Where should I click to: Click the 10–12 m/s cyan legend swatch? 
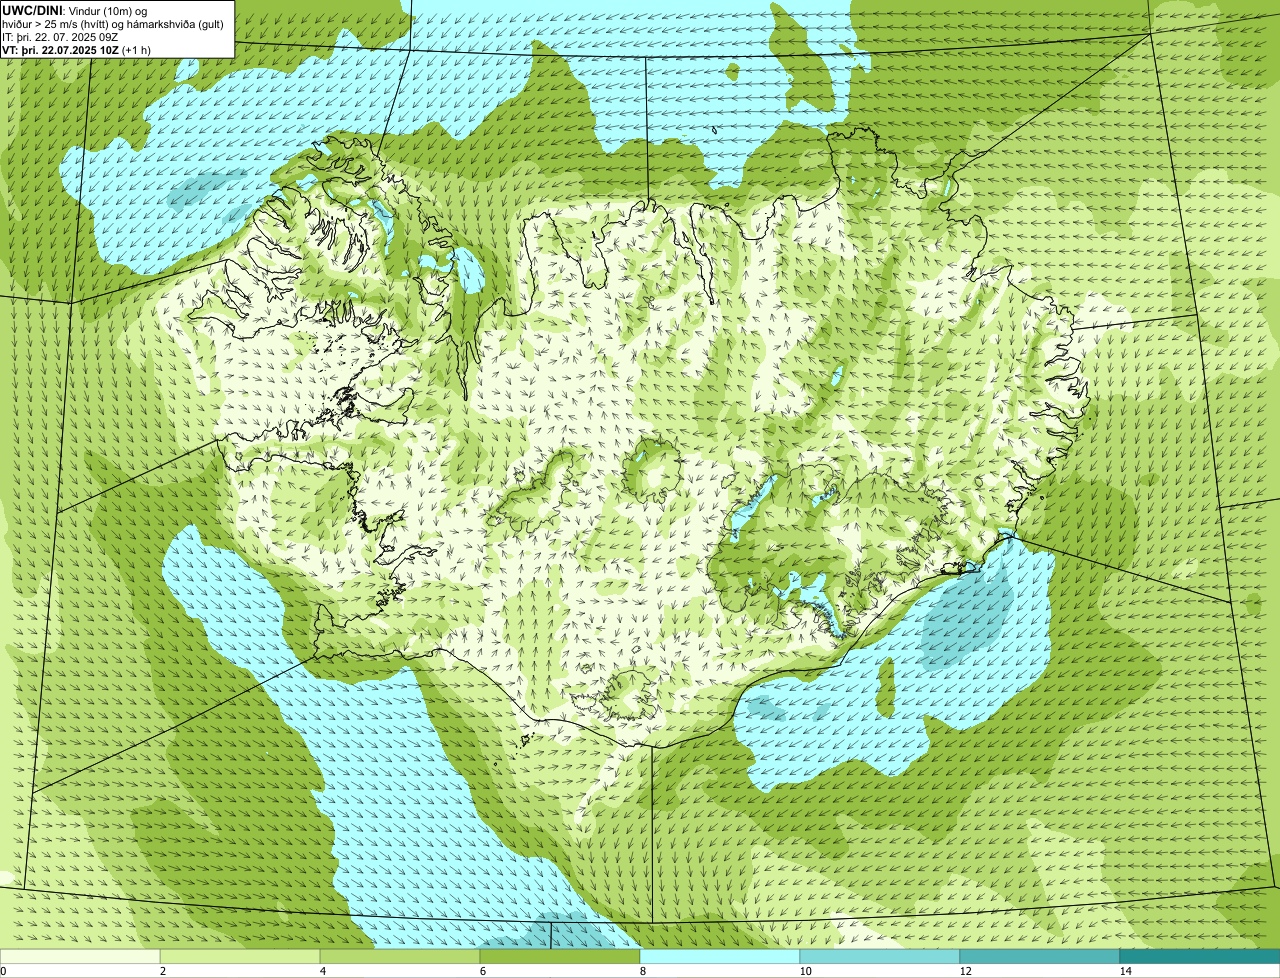(x=880, y=956)
